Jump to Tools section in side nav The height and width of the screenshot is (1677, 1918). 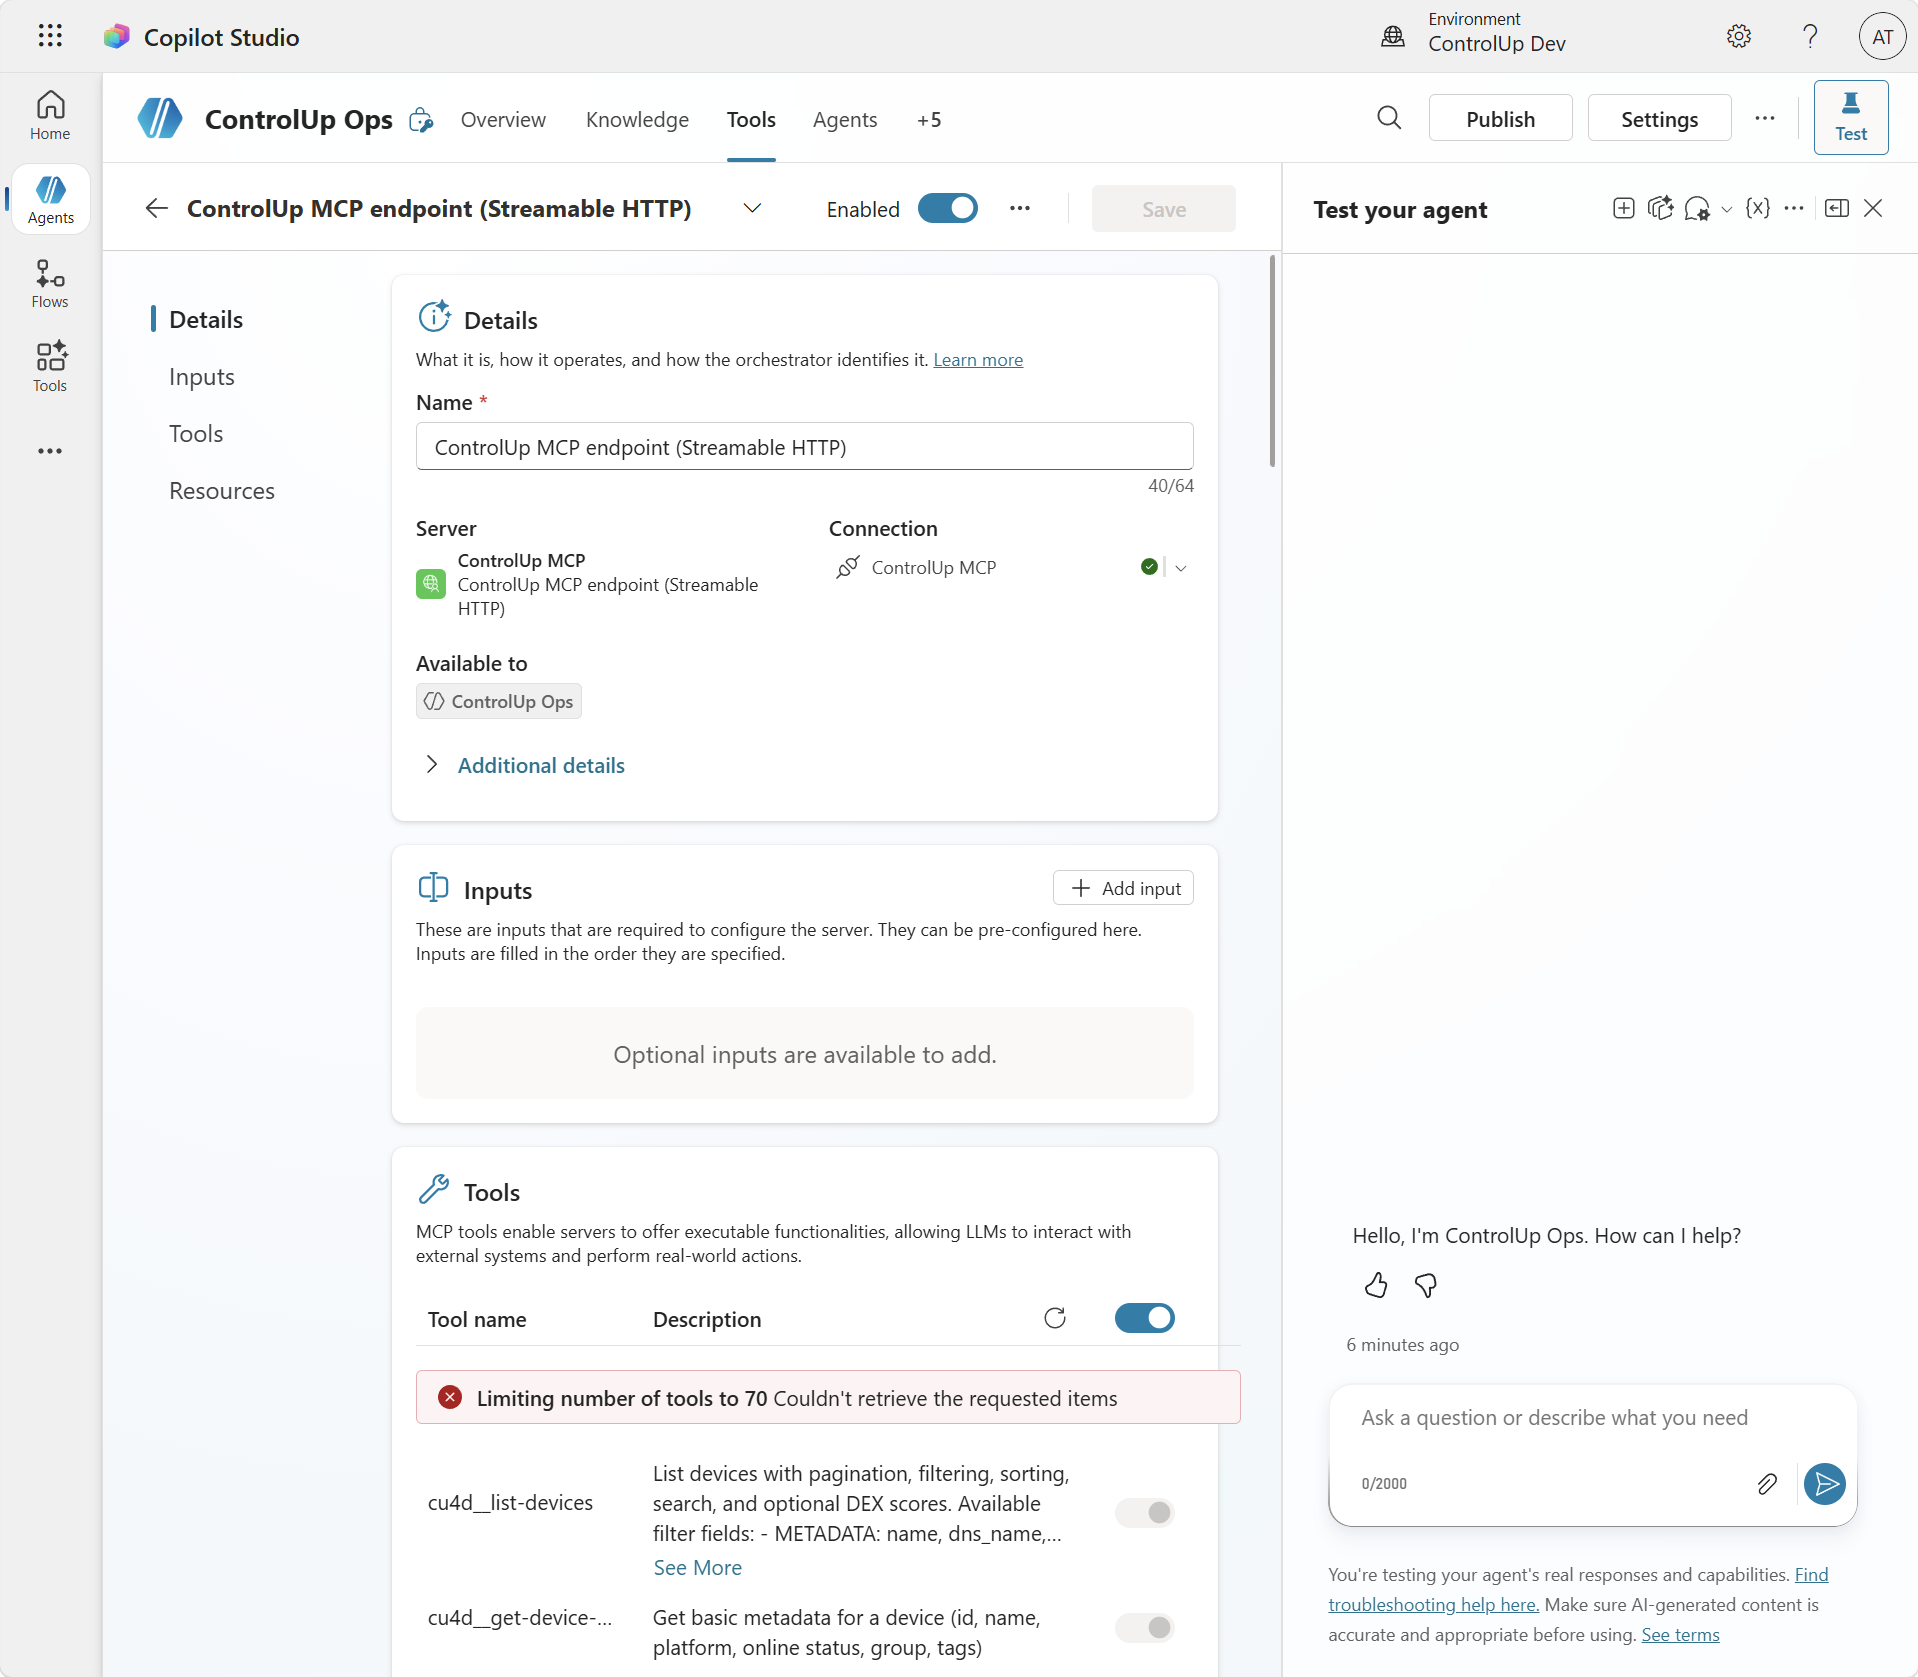[196, 434]
